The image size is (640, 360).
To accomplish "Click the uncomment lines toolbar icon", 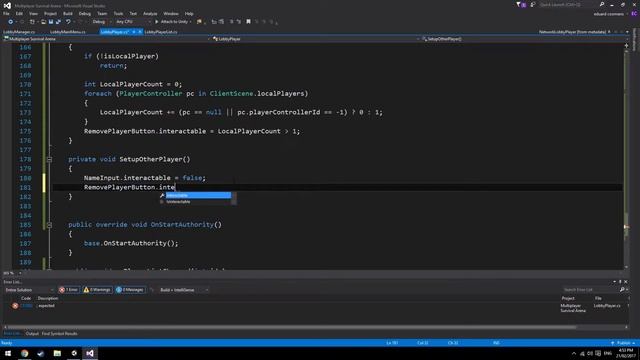I will 239,22.
